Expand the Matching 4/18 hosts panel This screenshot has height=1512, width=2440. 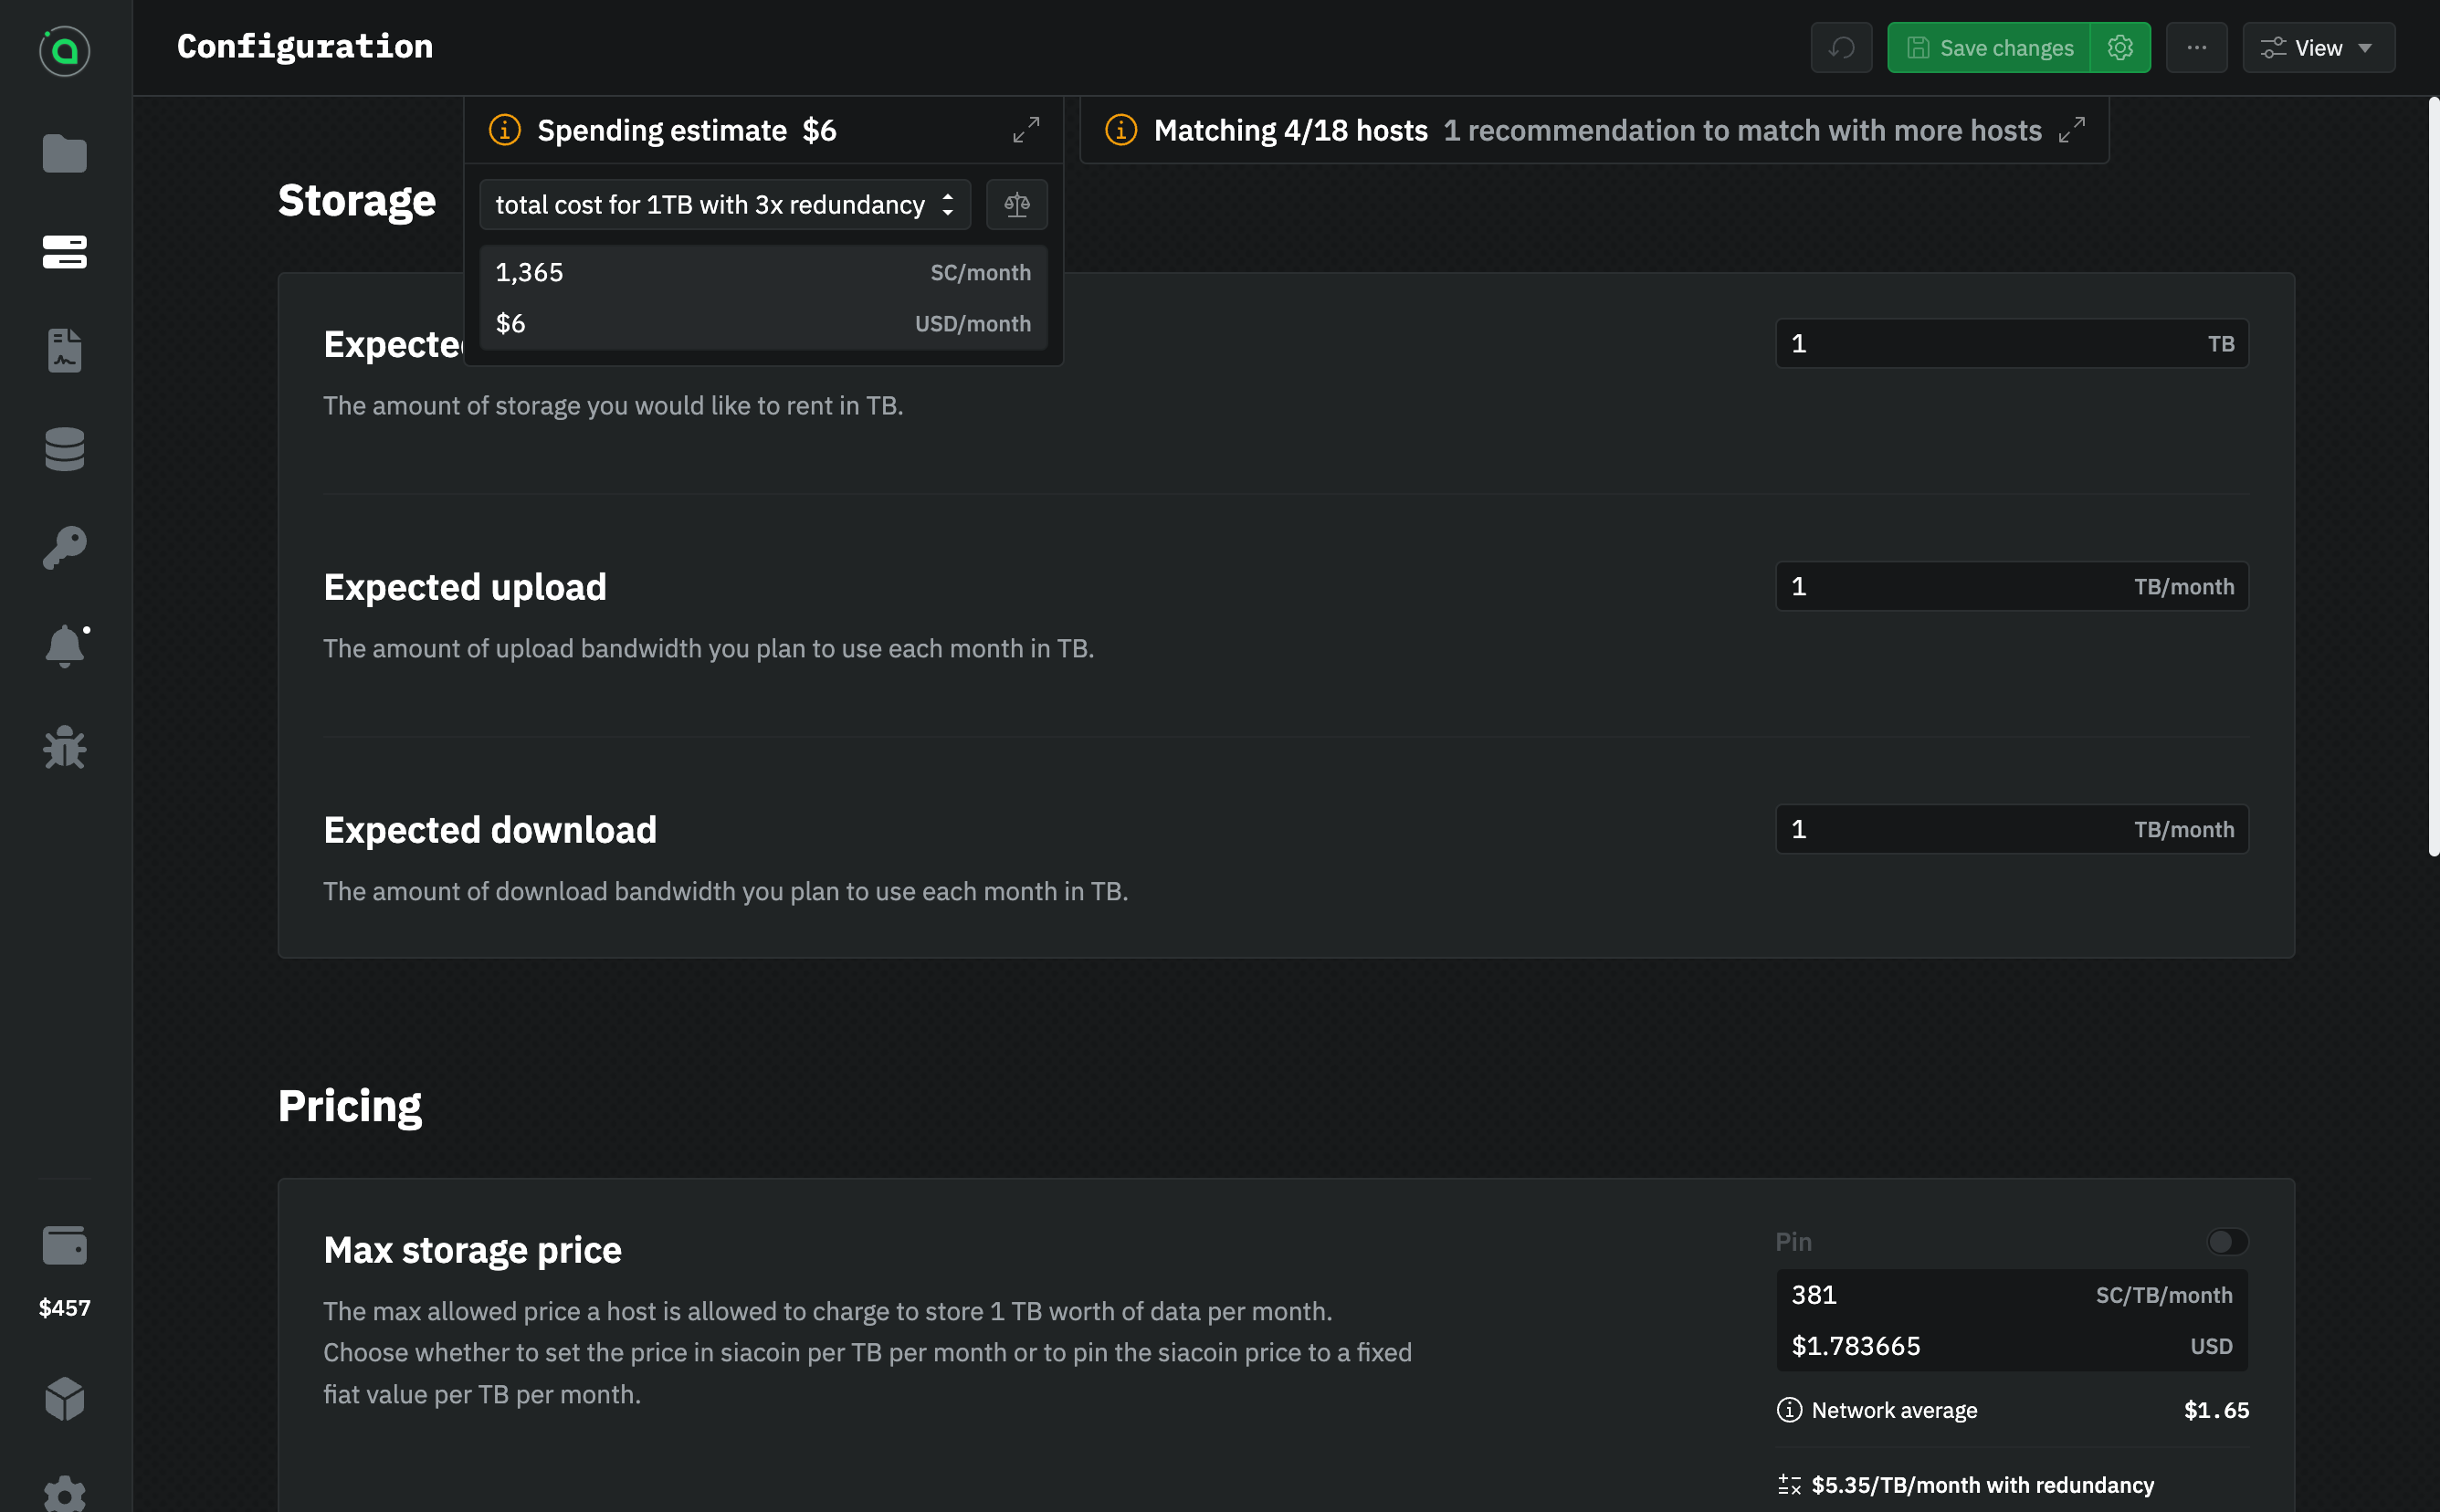tap(2072, 130)
